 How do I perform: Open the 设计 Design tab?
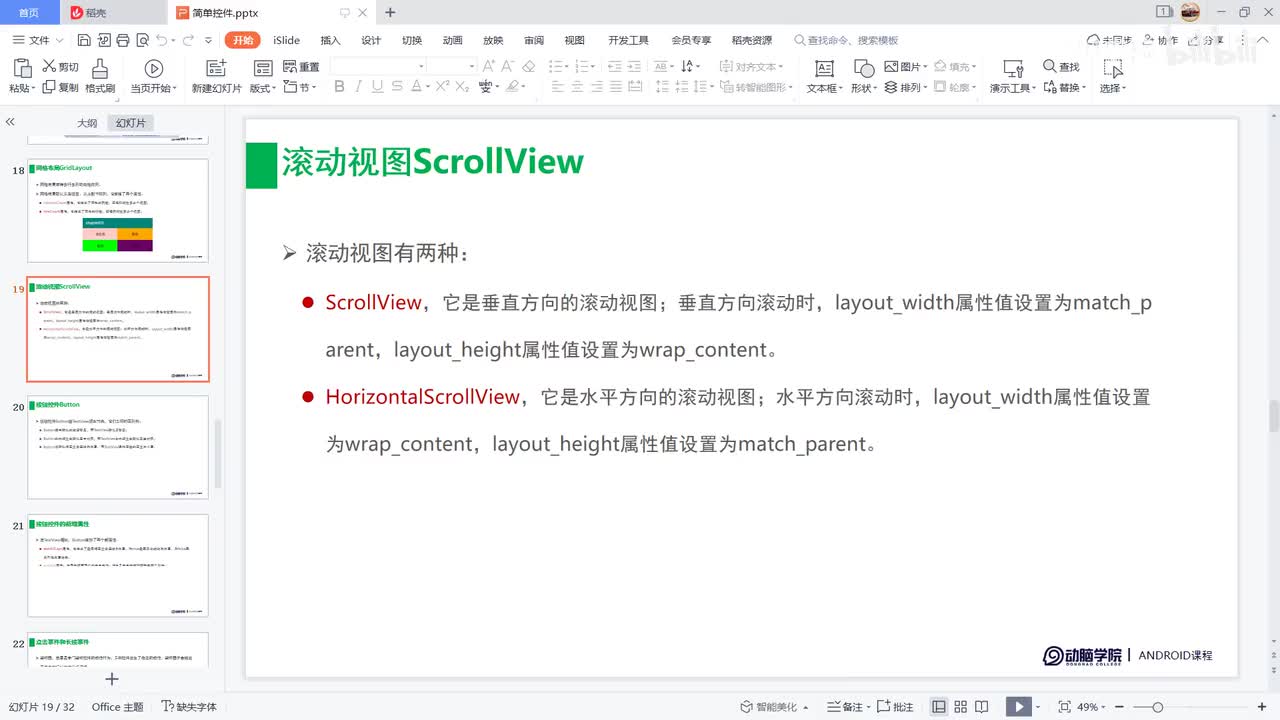point(371,40)
